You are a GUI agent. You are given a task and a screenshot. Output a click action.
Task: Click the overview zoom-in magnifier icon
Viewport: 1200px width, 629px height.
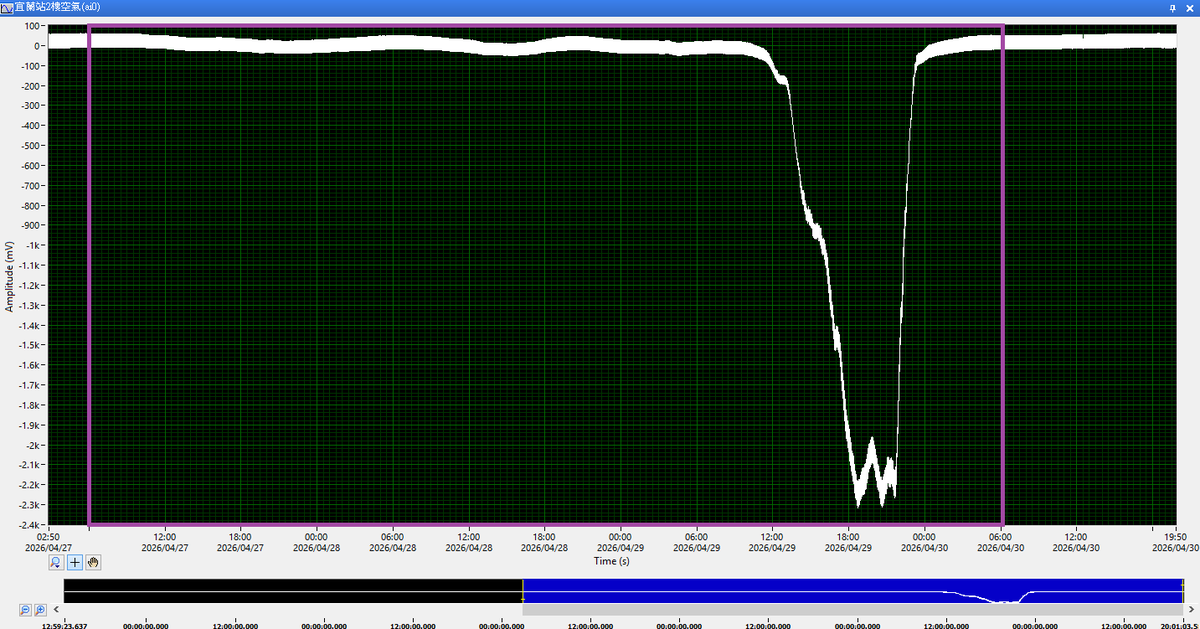coord(40,609)
